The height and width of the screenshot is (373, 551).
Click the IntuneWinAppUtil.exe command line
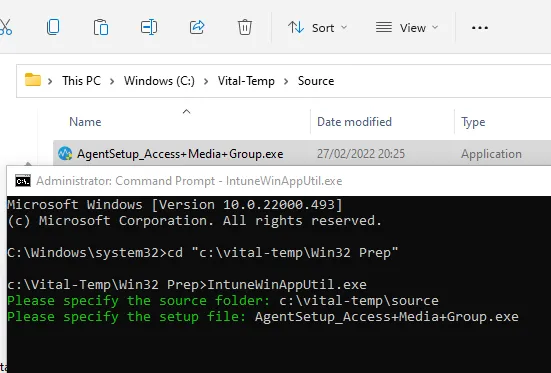tap(187, 284)
